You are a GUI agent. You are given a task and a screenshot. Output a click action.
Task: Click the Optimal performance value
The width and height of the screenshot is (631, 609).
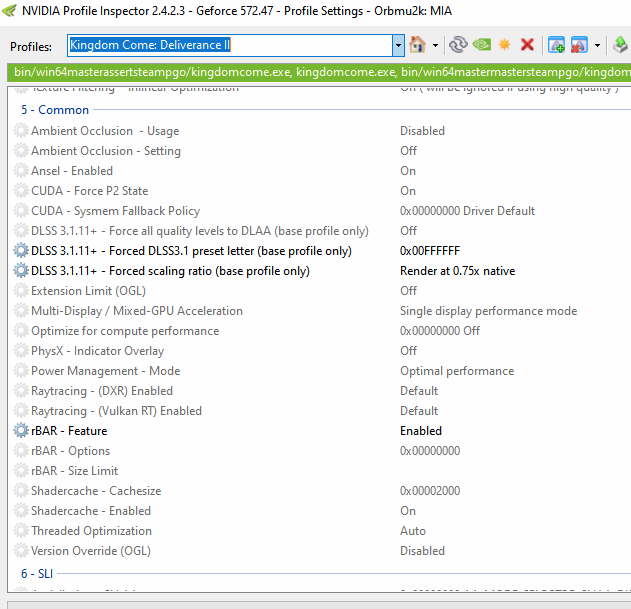457,371
